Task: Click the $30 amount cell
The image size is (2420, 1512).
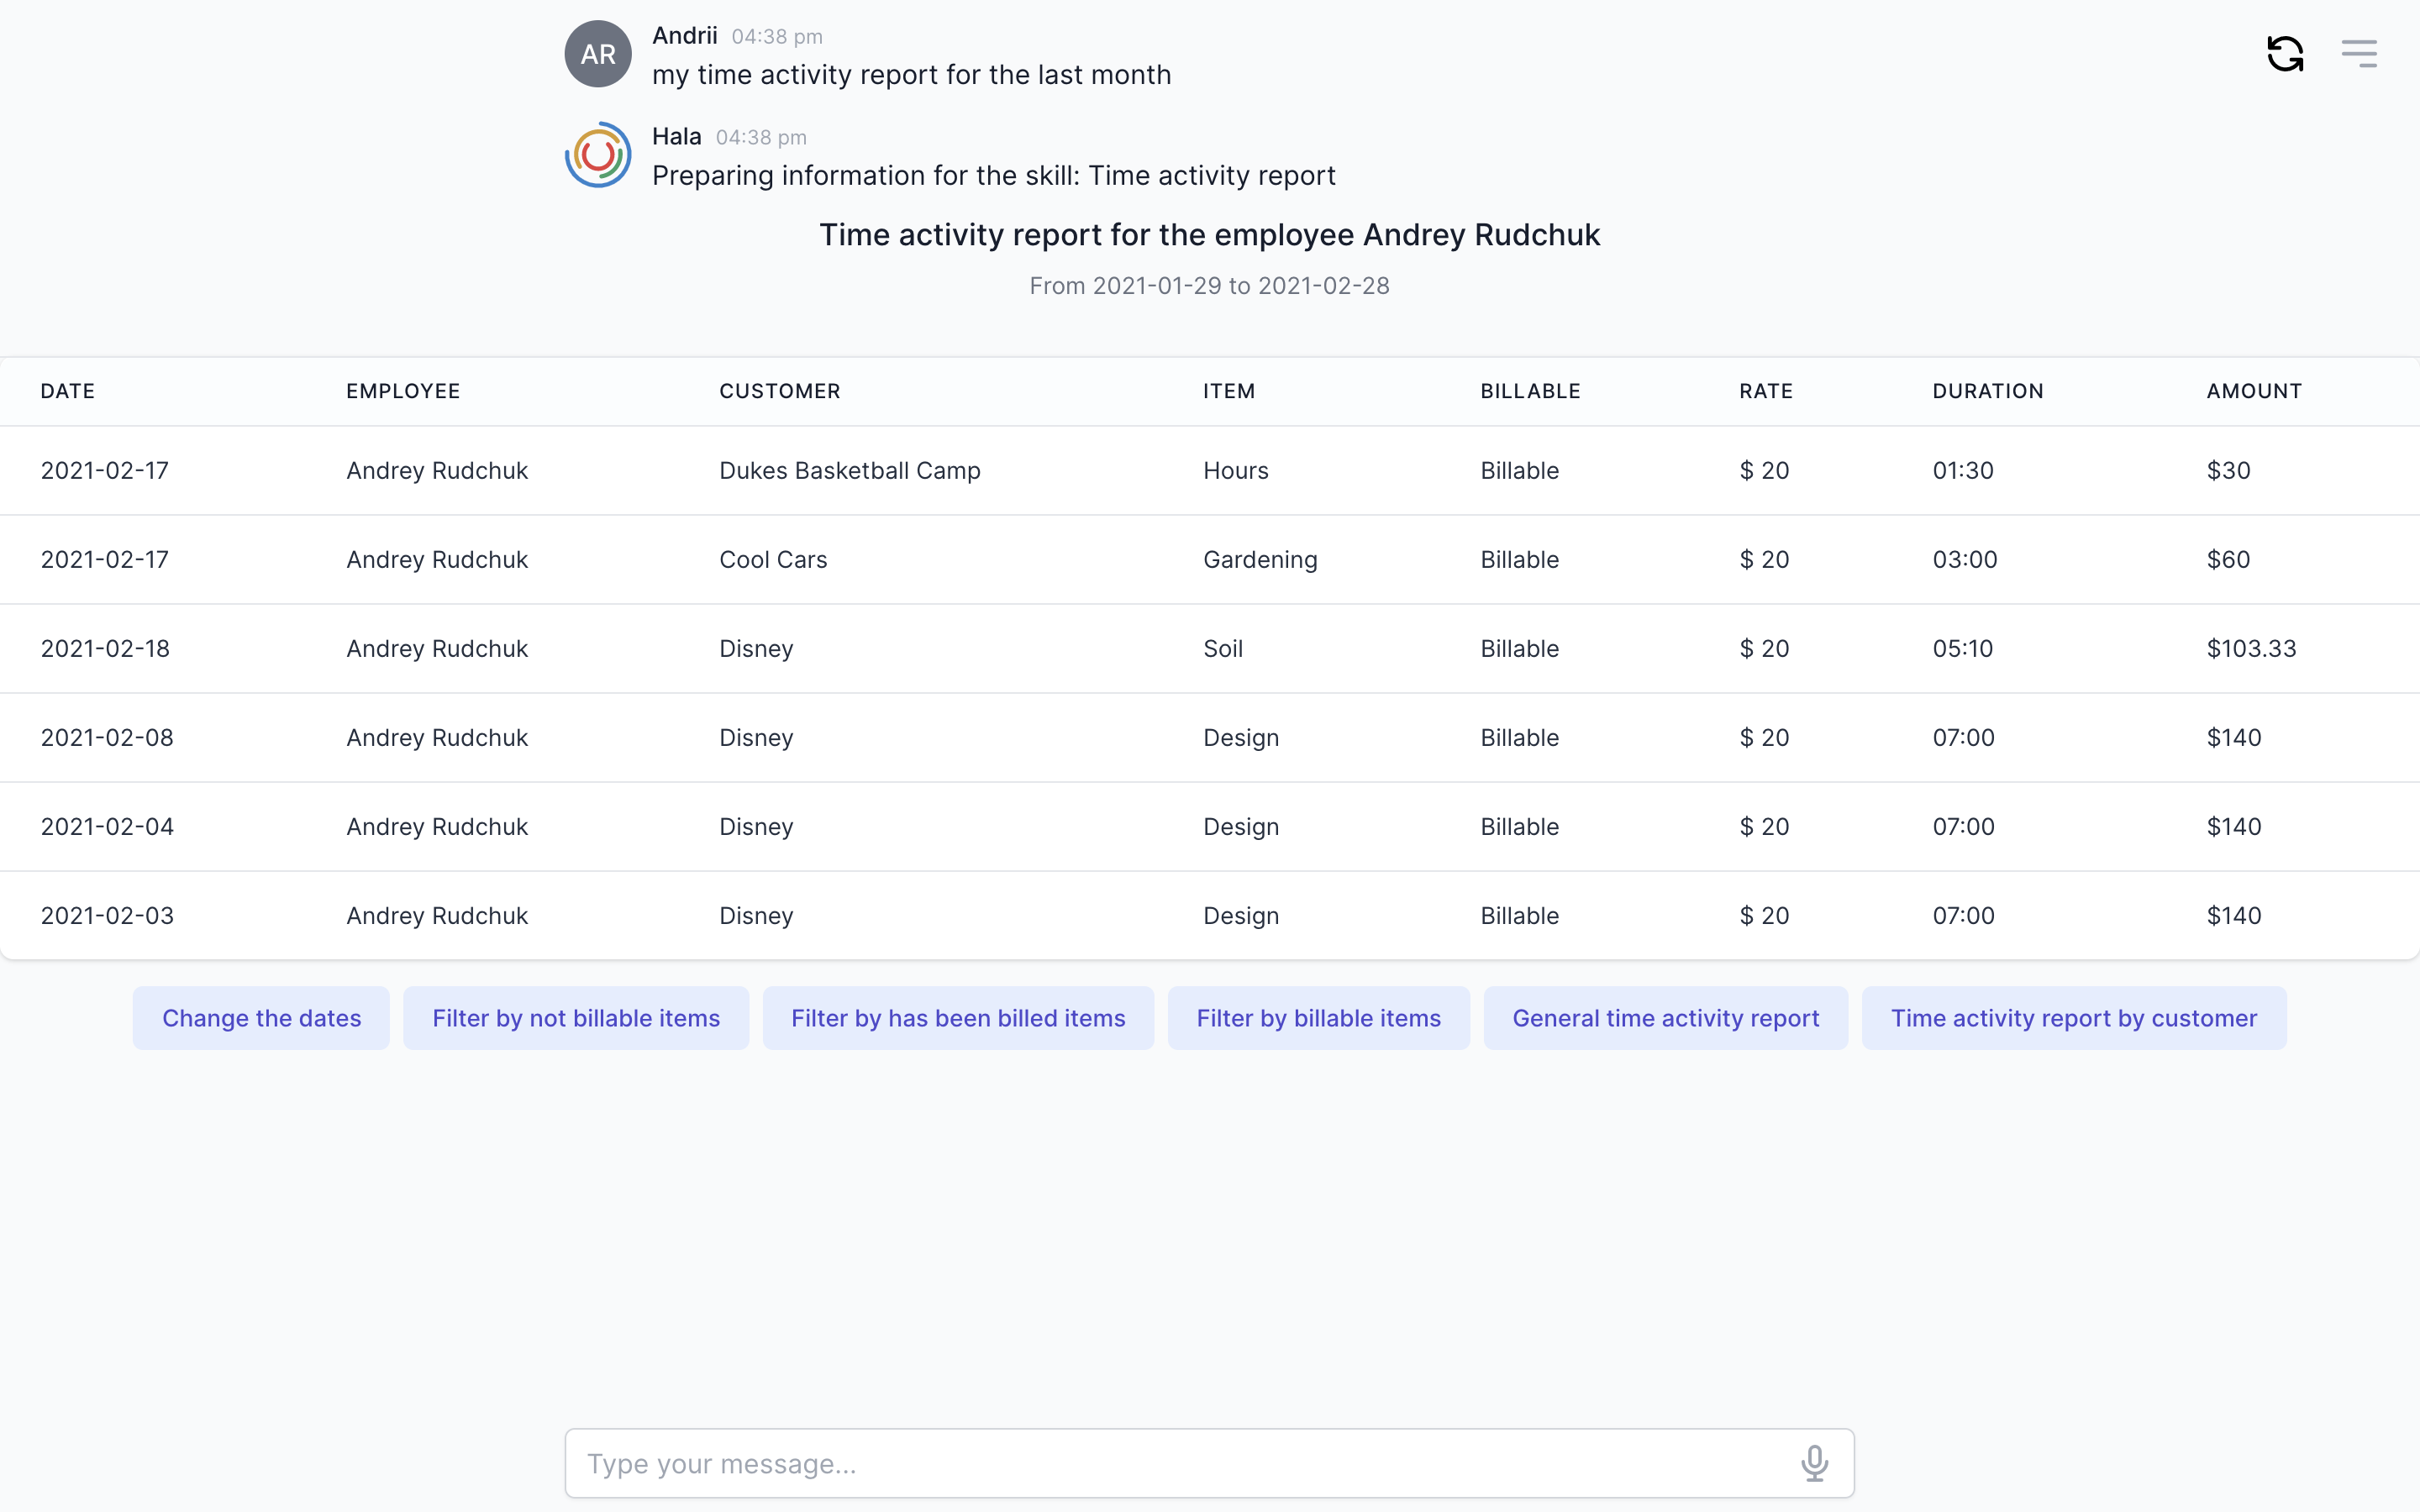Action: (x=2228, y=470)
